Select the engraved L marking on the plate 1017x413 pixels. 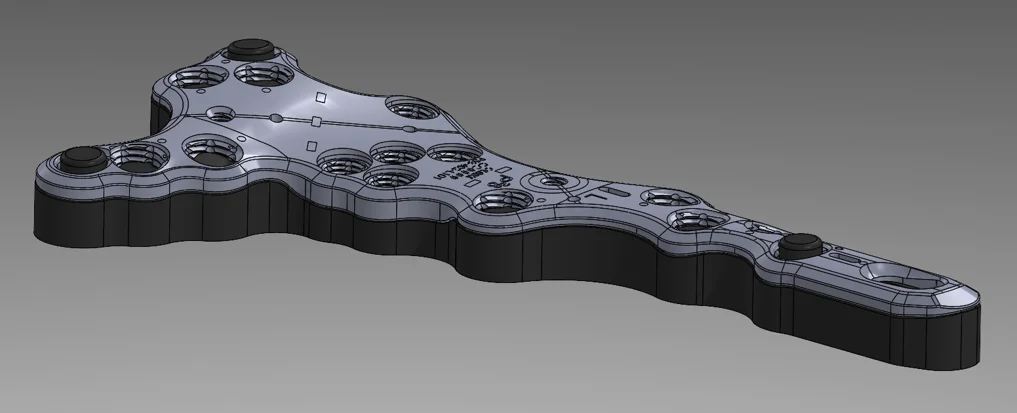pyautogui.click(x=595, y=196)
